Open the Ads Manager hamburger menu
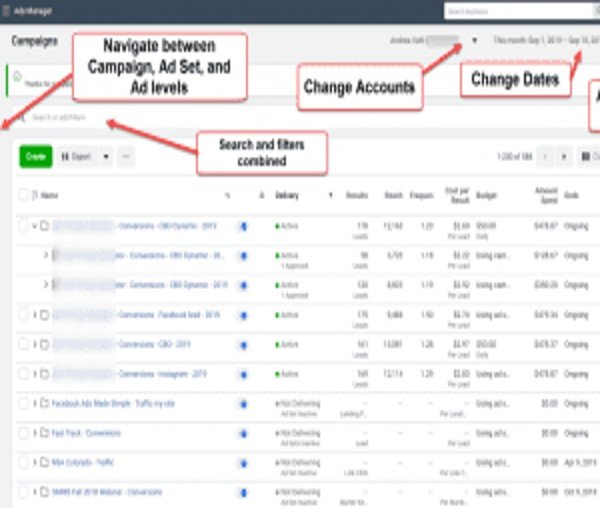Image resolution: width=600 pixels, height=508 pixels. (x=6, y=11)
